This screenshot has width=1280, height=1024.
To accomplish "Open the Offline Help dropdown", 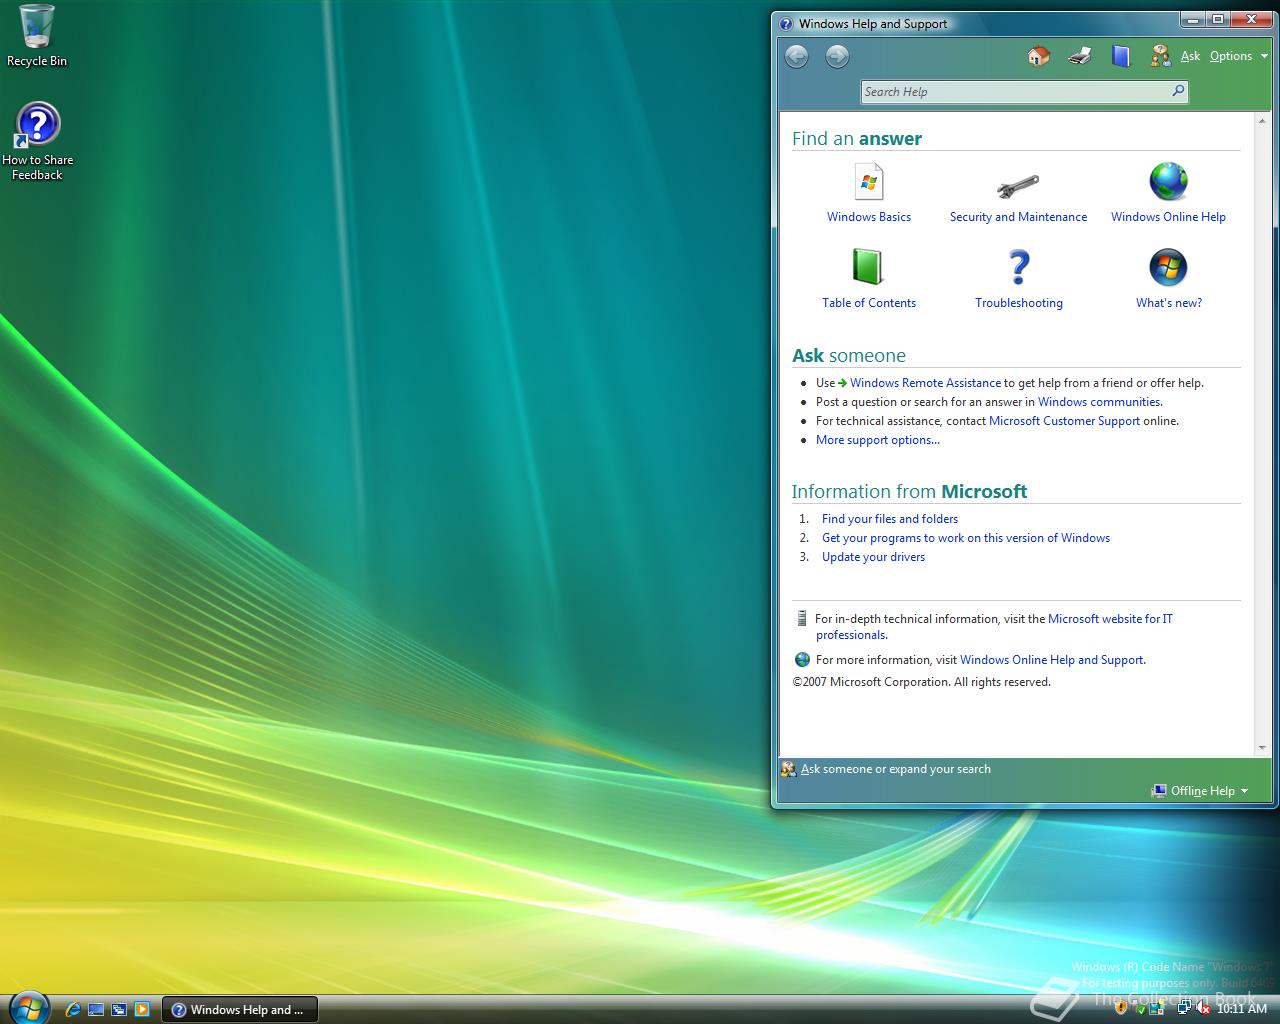I will pyautogui.click(x=1200, y=791).
